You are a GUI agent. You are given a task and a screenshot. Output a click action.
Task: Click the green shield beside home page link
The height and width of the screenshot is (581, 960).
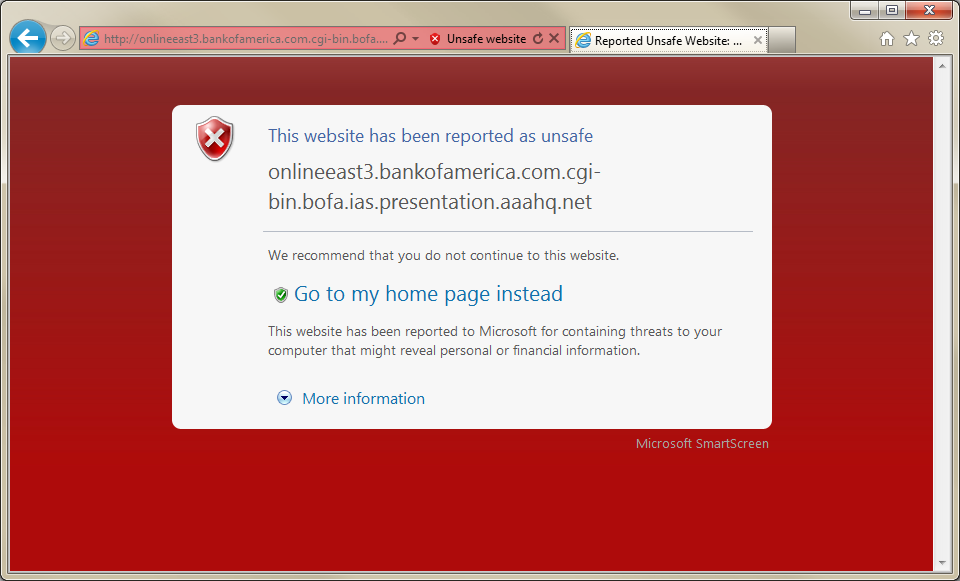click(x=280, y=294)
